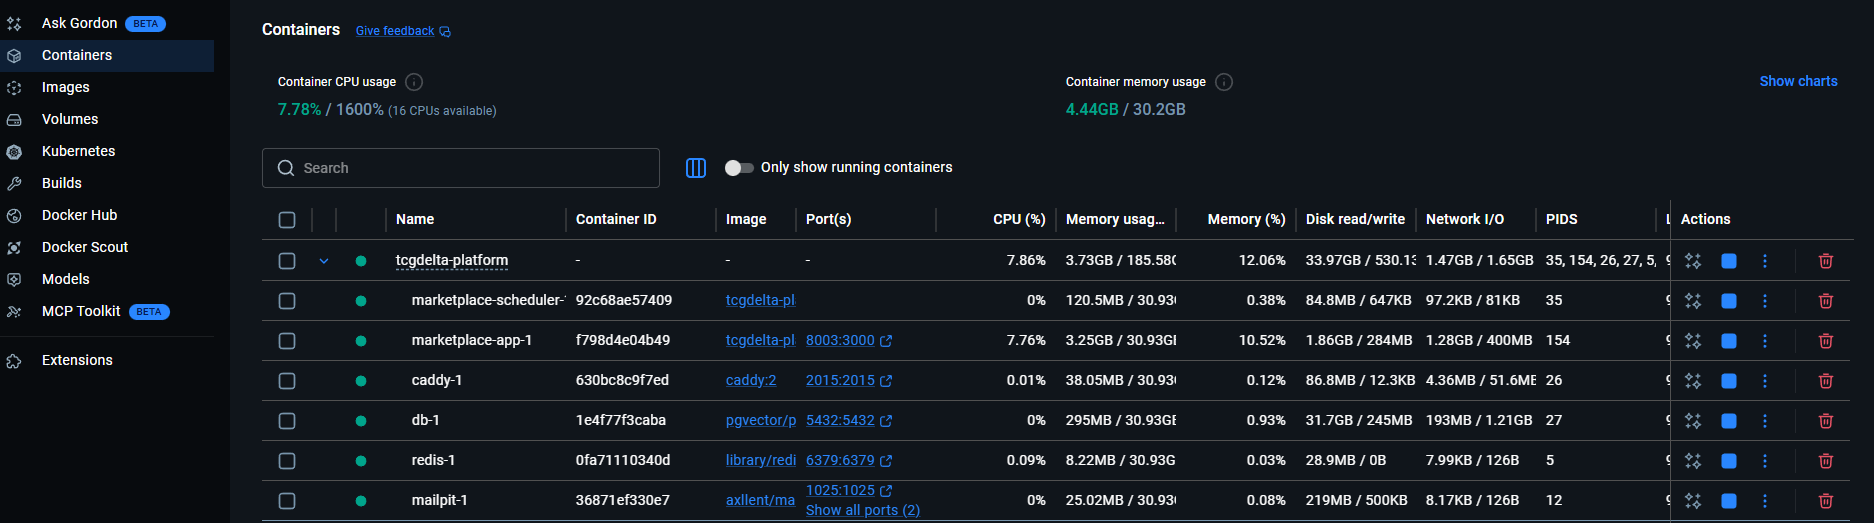Stop the mailpit-1 container
Image resolution: width=1874 pixels, height=523 pixels.
(1728, 501)
